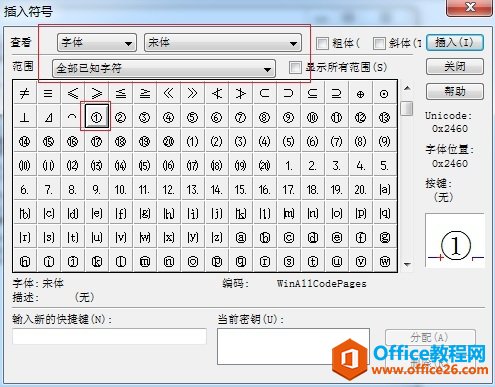495x387 pixels.
Task: Pick the not-equal sign symbol
Action: [x=25, y=93]
